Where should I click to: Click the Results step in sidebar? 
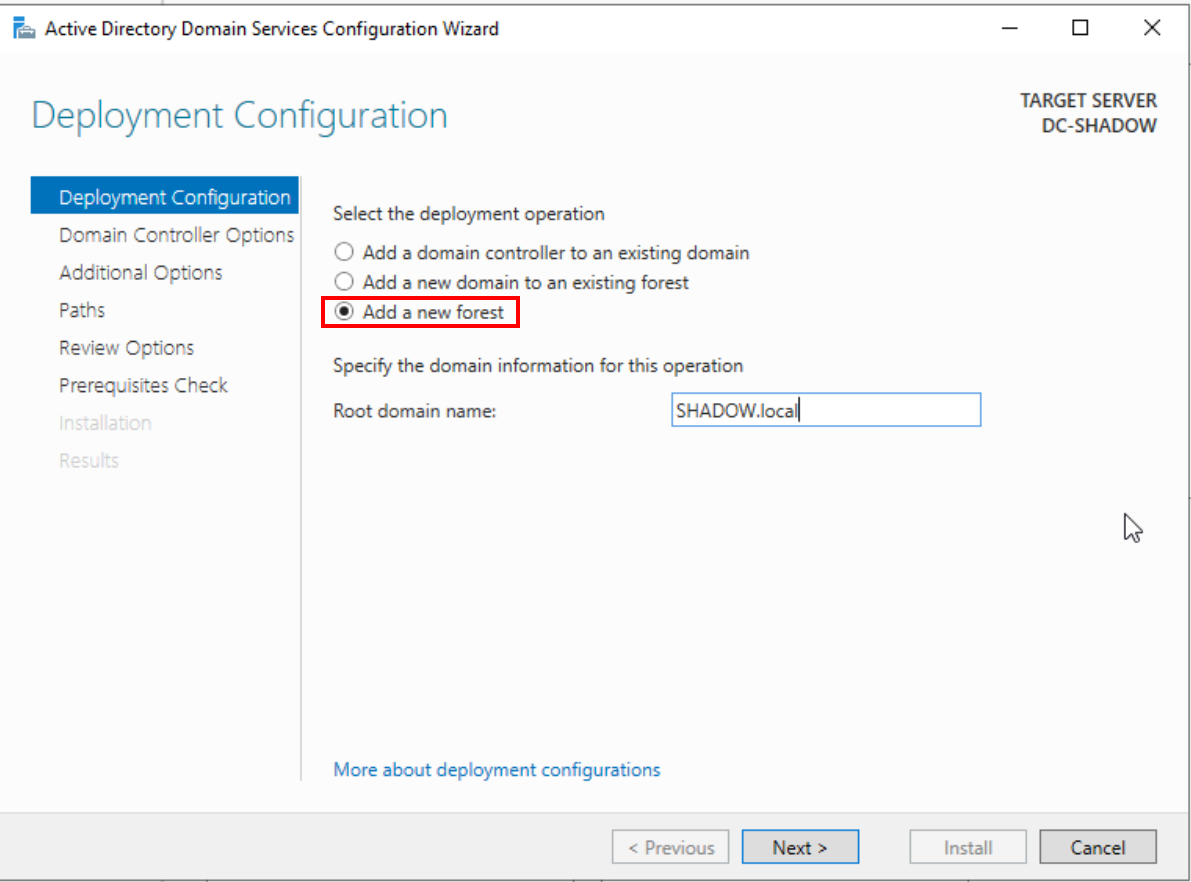point(88,460)
